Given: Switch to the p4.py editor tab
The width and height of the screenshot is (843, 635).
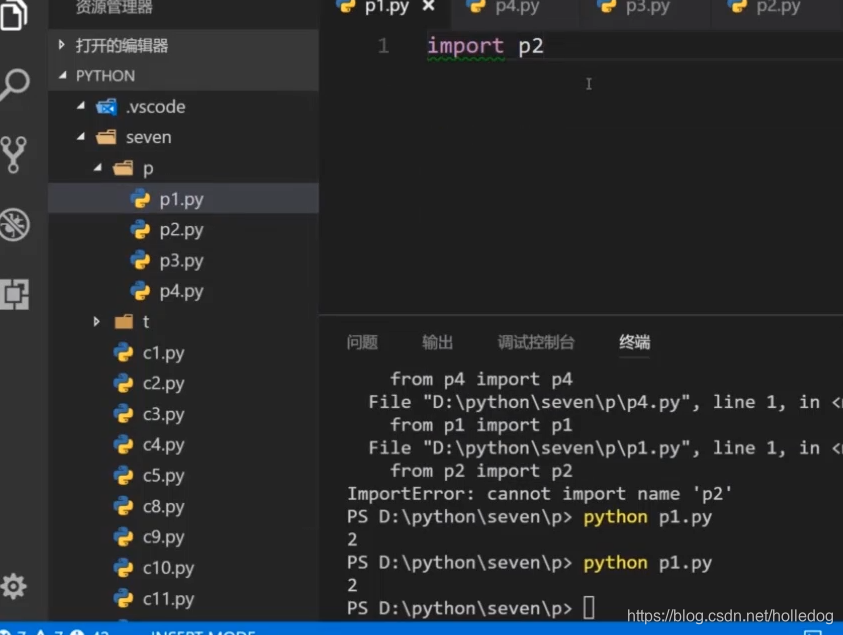Looking at the screenshot, I should pos(516,7).
